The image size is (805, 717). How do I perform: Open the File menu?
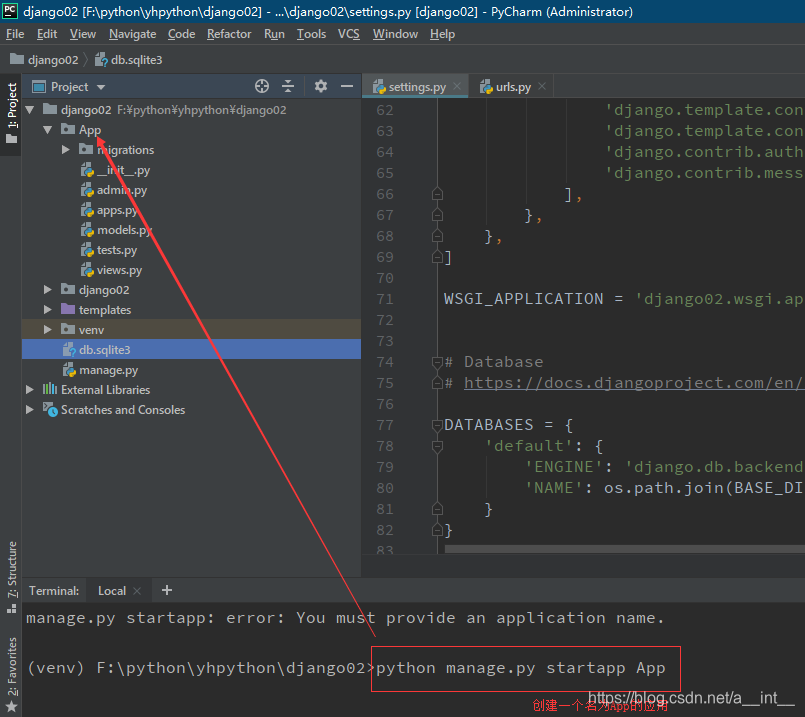[x=15, y=34]
